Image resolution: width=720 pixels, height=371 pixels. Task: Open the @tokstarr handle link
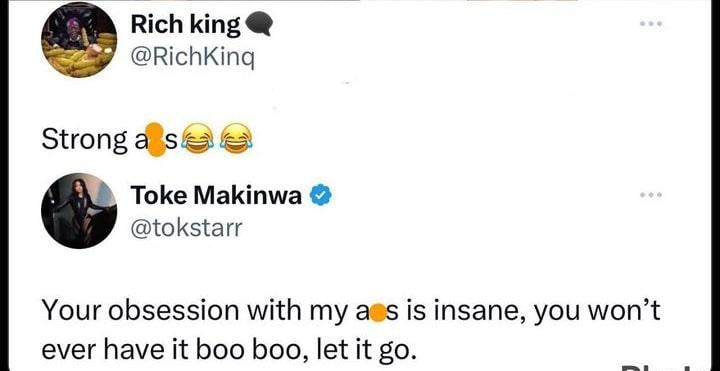pyautogui.click(x=186, y=228)
